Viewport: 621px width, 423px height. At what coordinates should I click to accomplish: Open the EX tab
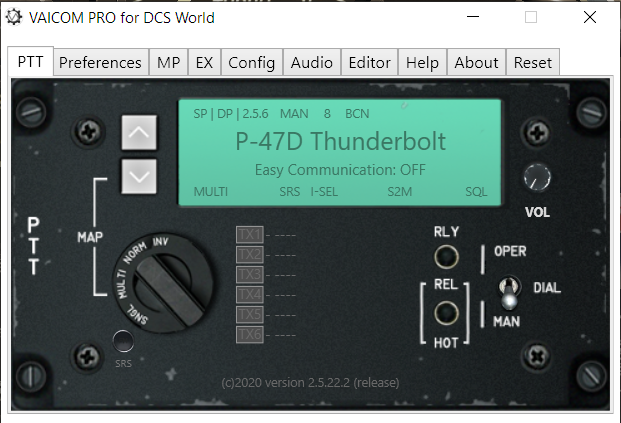click(204, 63)
